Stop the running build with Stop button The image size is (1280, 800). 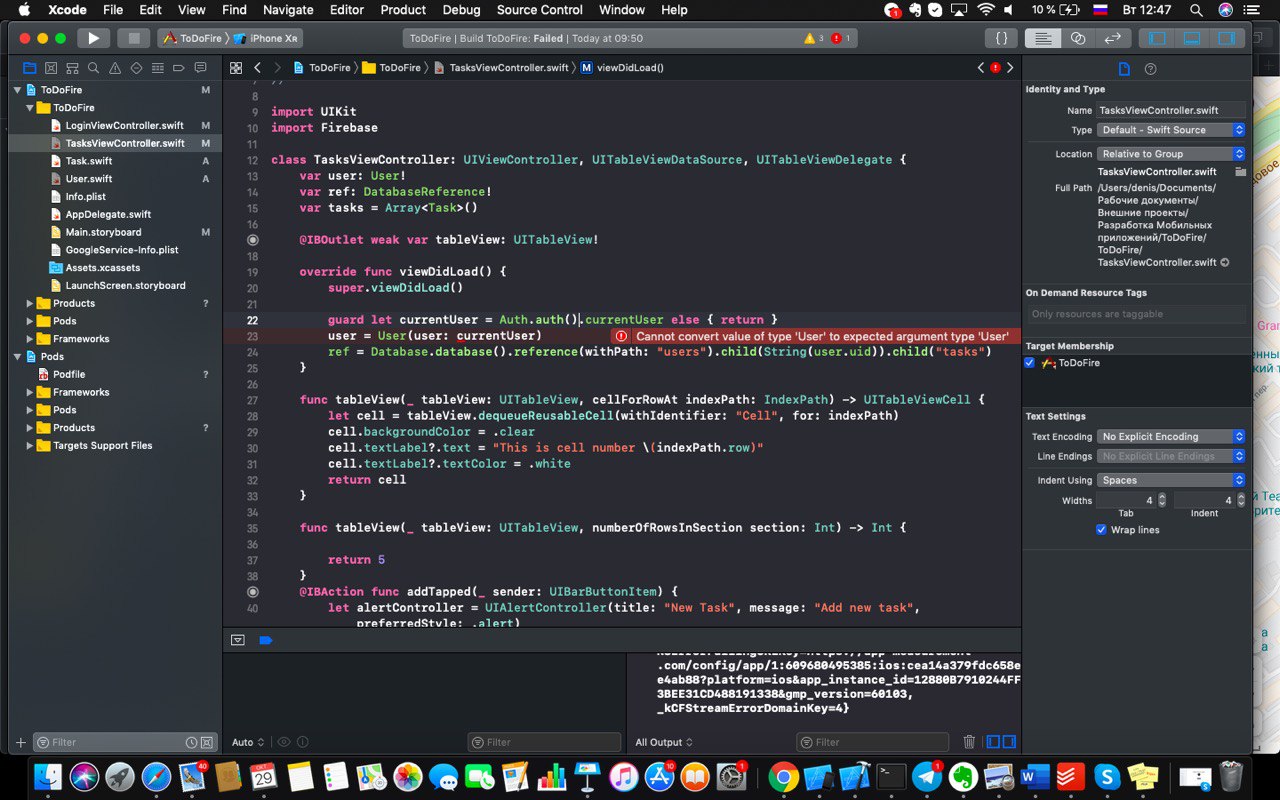point(133,38)
